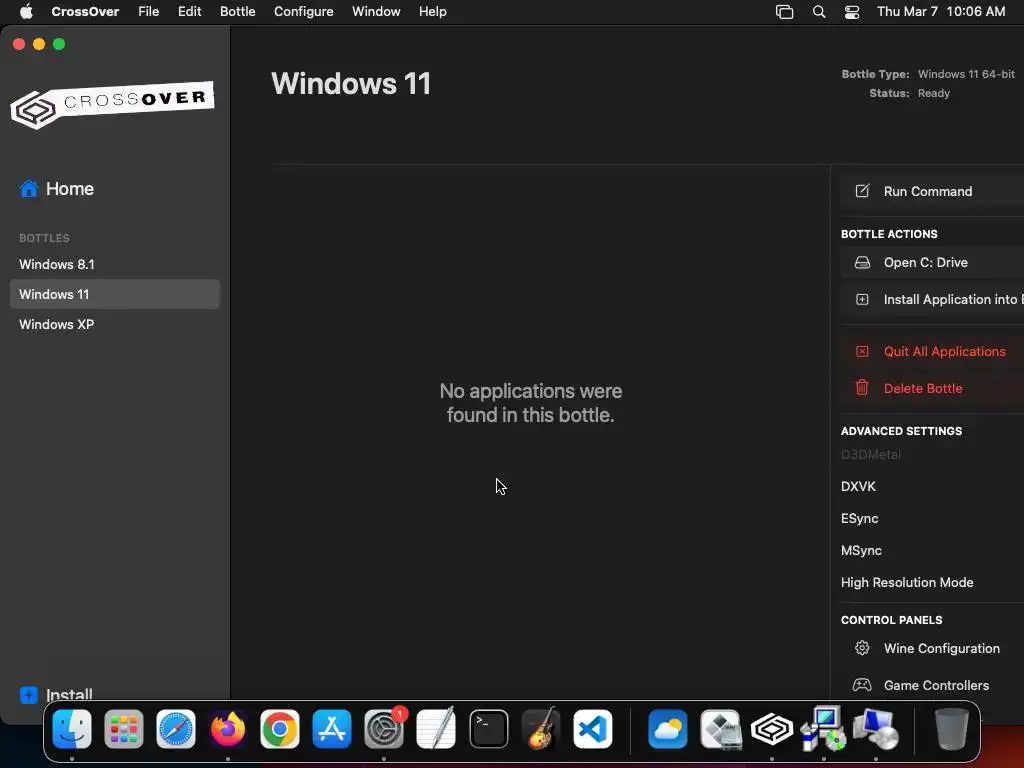Launch Safari from the Dock
1024x768 pixels.
[176, 729]
